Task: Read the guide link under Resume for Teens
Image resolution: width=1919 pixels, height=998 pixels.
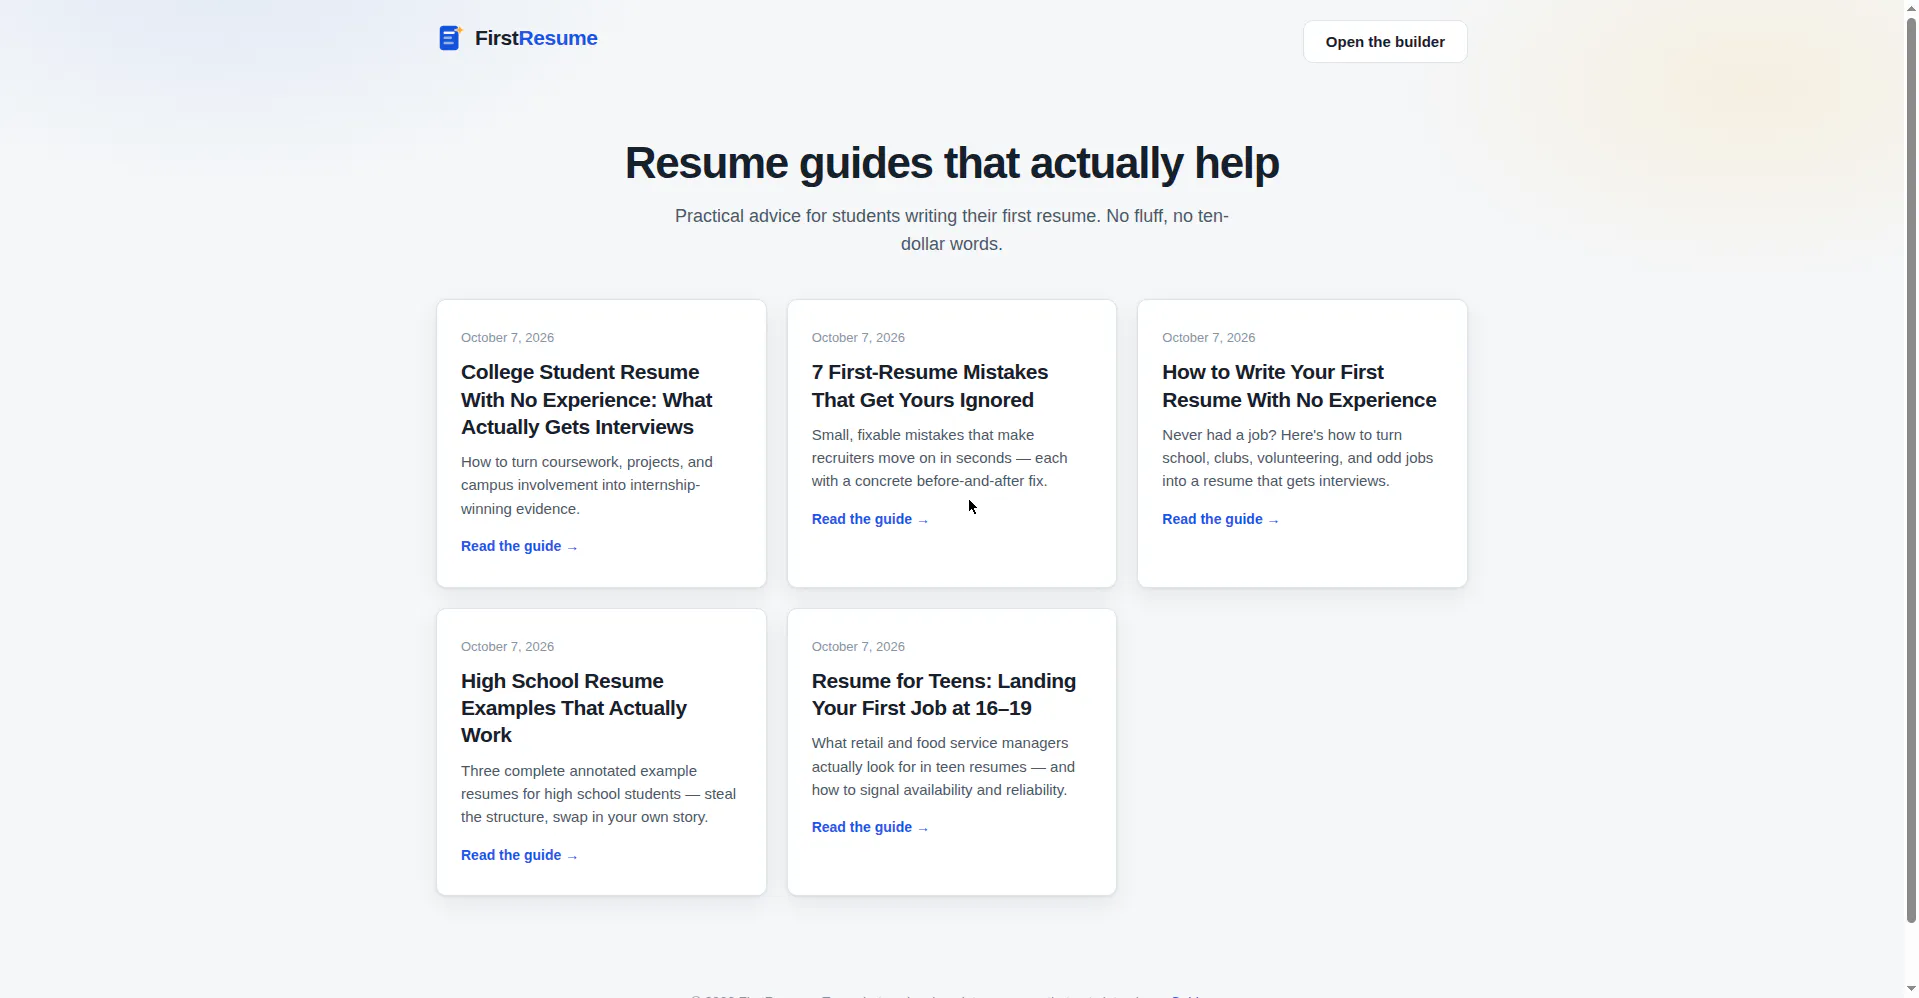Action: tap(870, 827)
